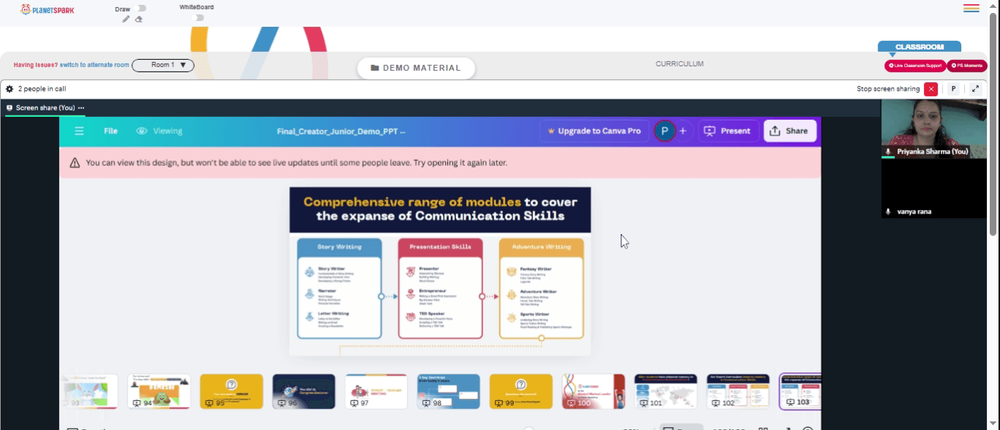Click the red stop sharing X

(x=931, y=89)
